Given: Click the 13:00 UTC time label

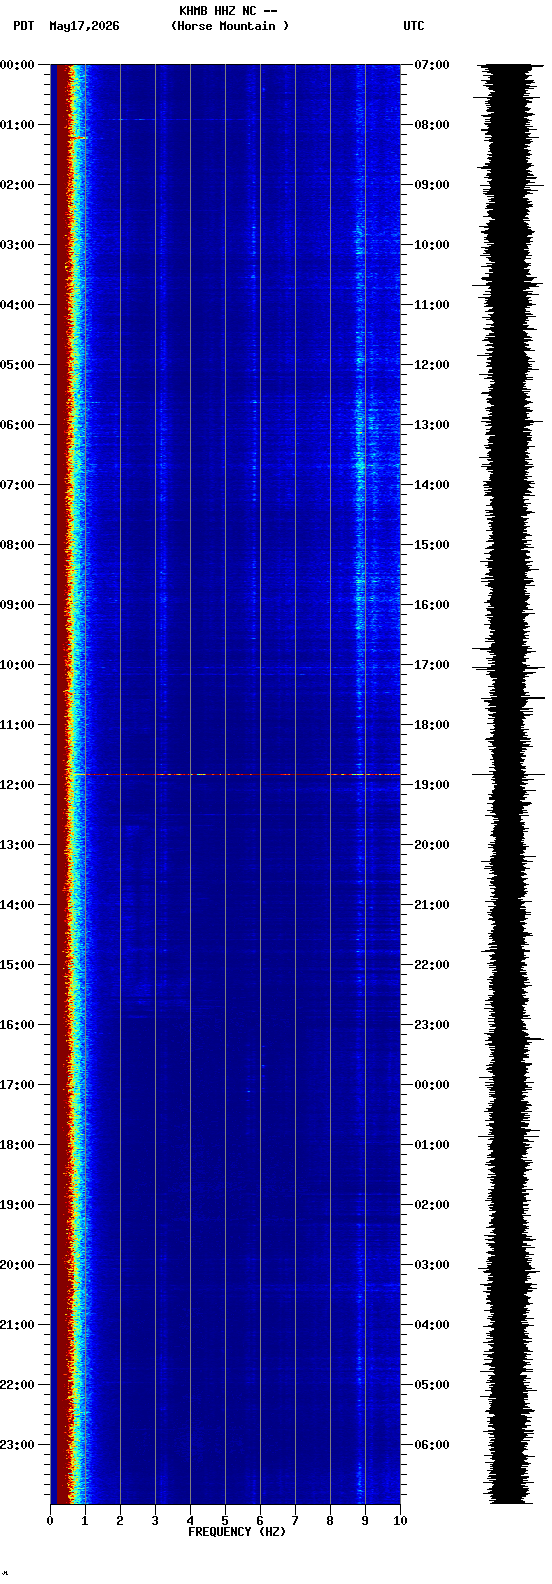Looking at the screenshot, I should pyautogui.click(x=431, y=425).
